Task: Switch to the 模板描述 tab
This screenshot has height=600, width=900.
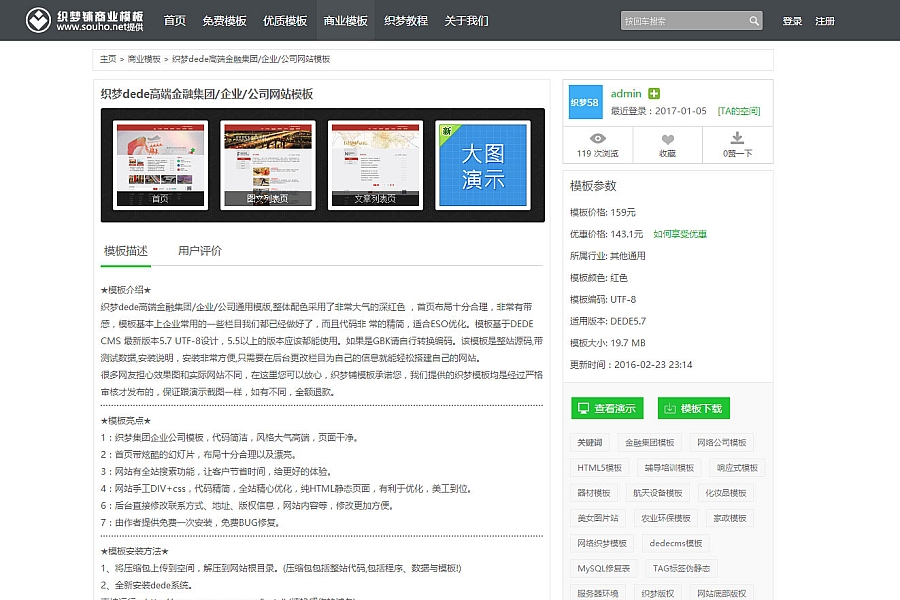Action: 126,251
